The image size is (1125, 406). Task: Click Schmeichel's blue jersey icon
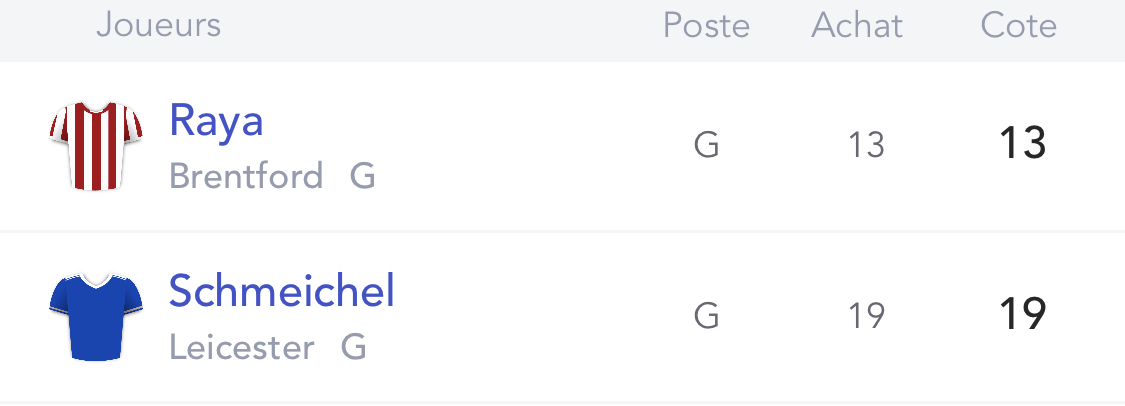coord(96,316)
